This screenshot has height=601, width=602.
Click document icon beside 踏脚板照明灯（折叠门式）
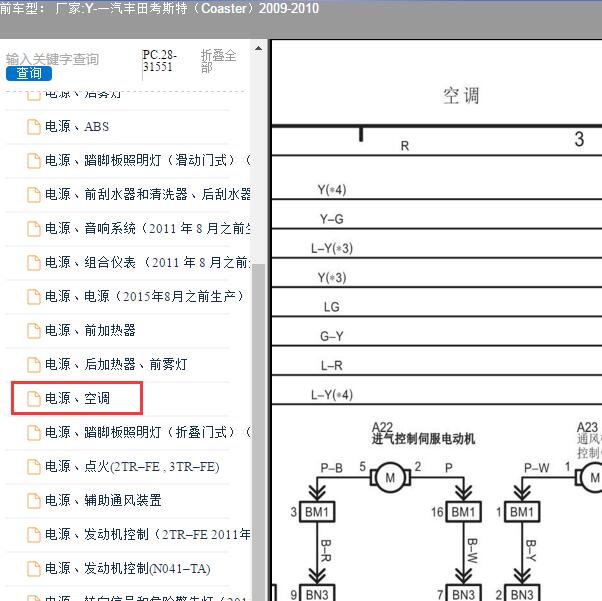34,433
